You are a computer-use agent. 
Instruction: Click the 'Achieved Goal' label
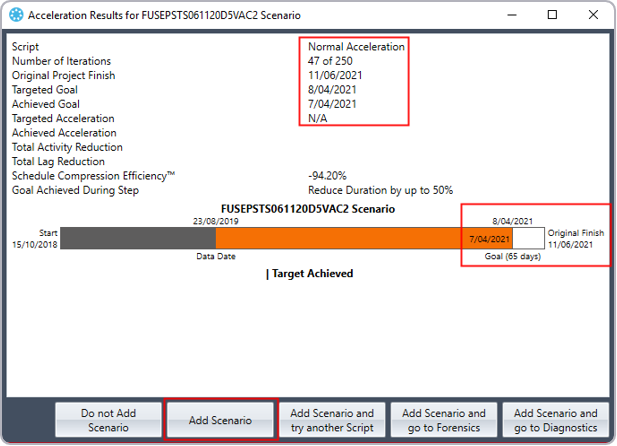click(x=46, y=104)
